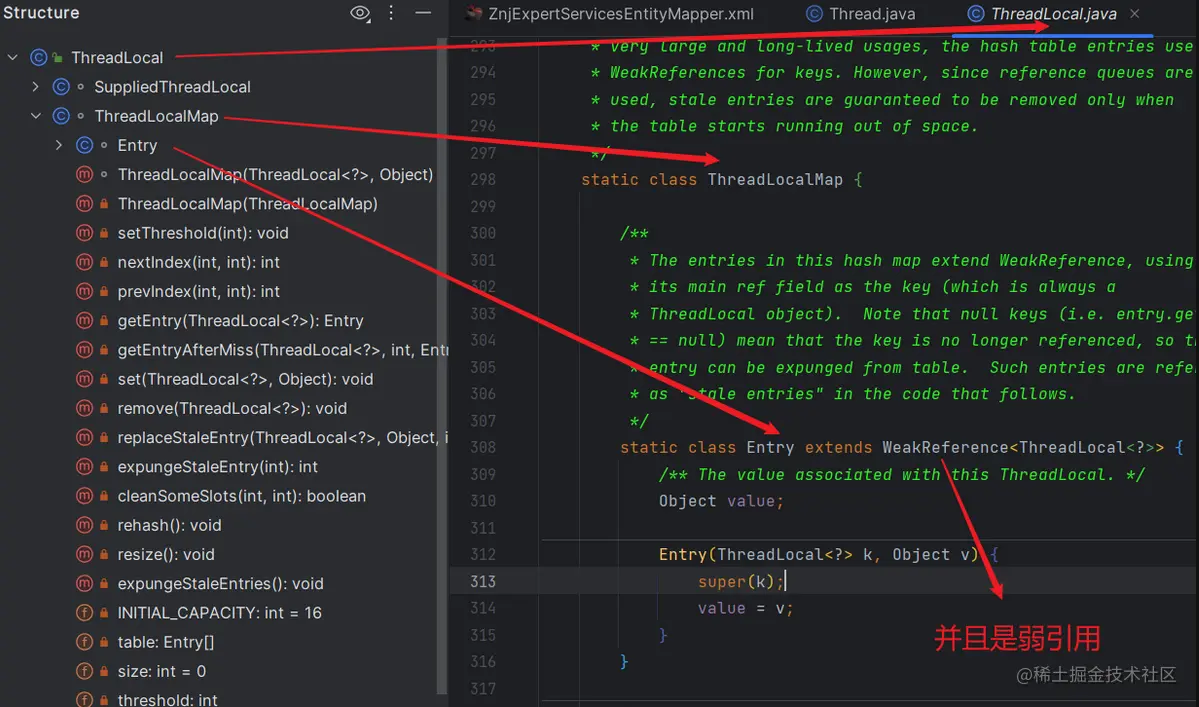Screen dimensions: 1199x707
Task: Select the SuppliedThreadLocal class icon
Action: tap(61, 86)
